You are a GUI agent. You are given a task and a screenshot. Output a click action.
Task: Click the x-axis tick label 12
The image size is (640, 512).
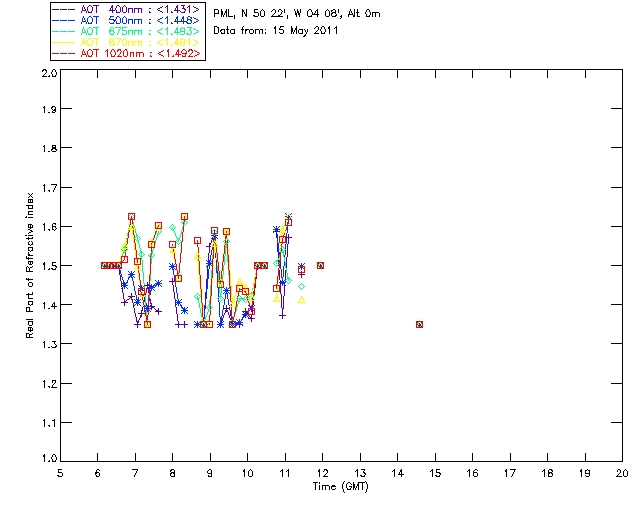pos(322,473)
